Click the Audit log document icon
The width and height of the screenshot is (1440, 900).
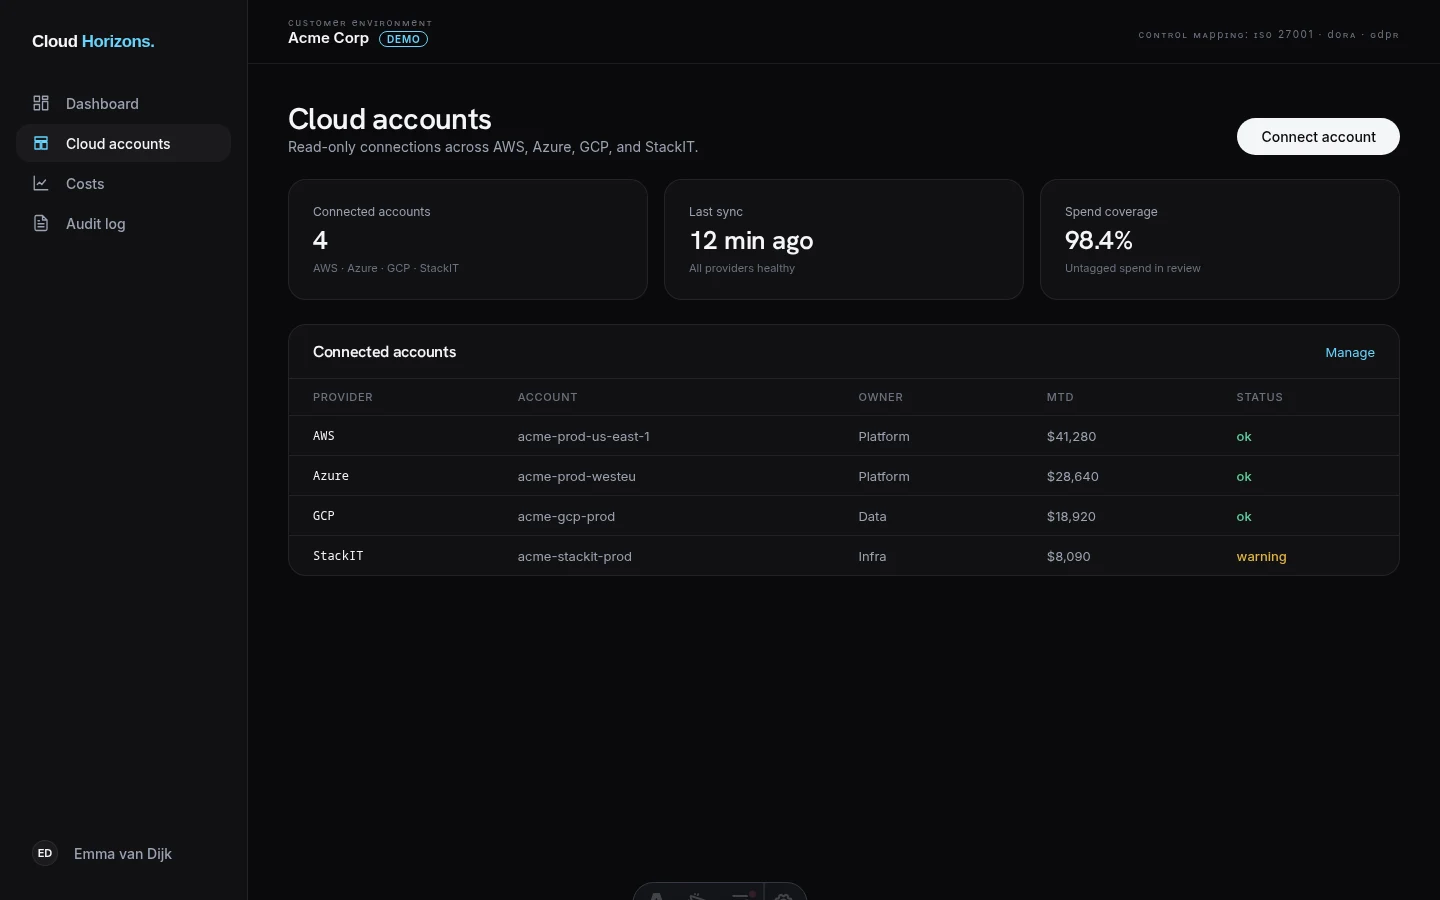41,223
